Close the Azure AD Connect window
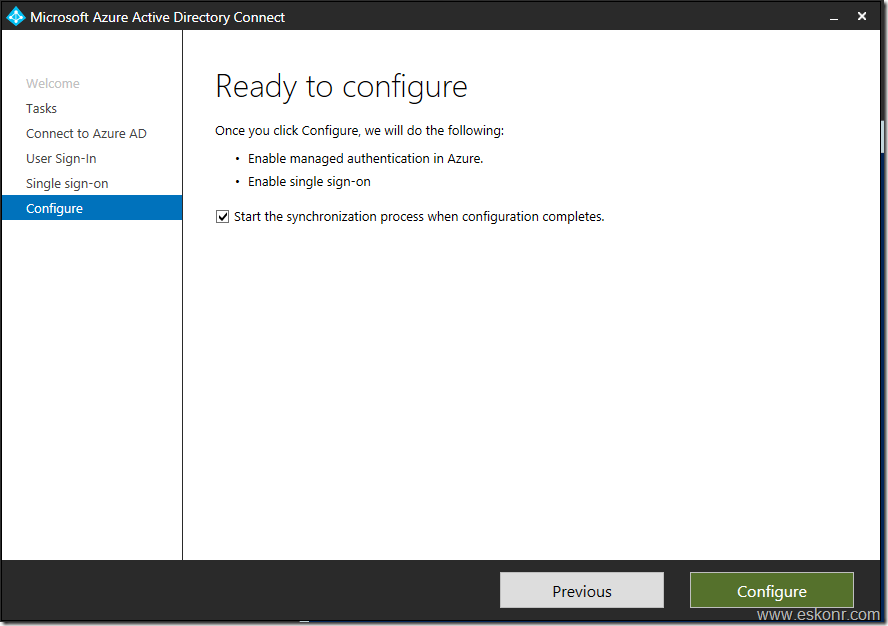Image resolution: width=888 pixels, height=626 pixels. pos(862,16)
